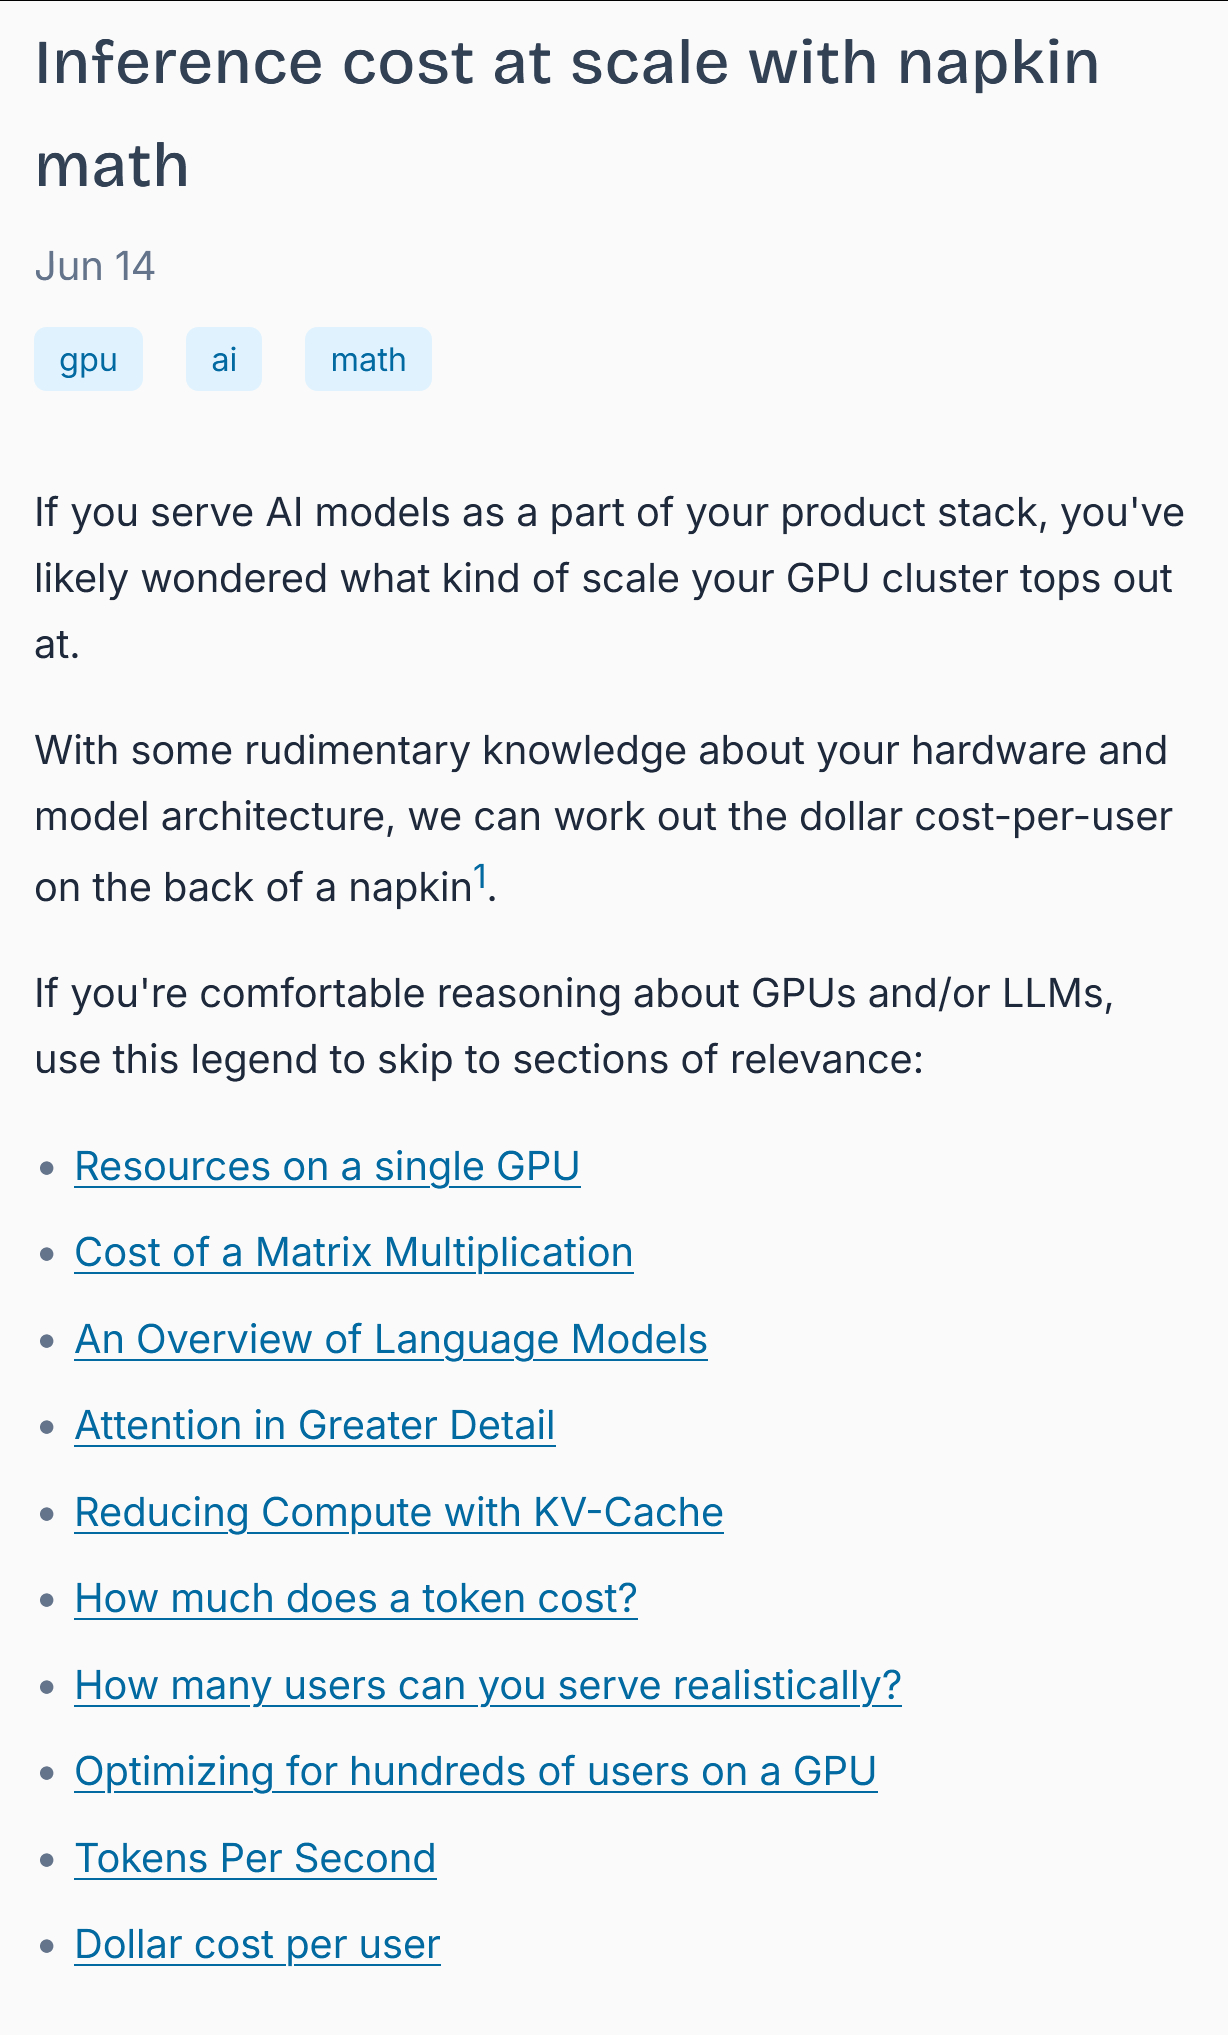Jump to Resources on a single GPU
Image resolution: width=1228 pixels, height=2035 pixels.
[x=327, y=1167]
